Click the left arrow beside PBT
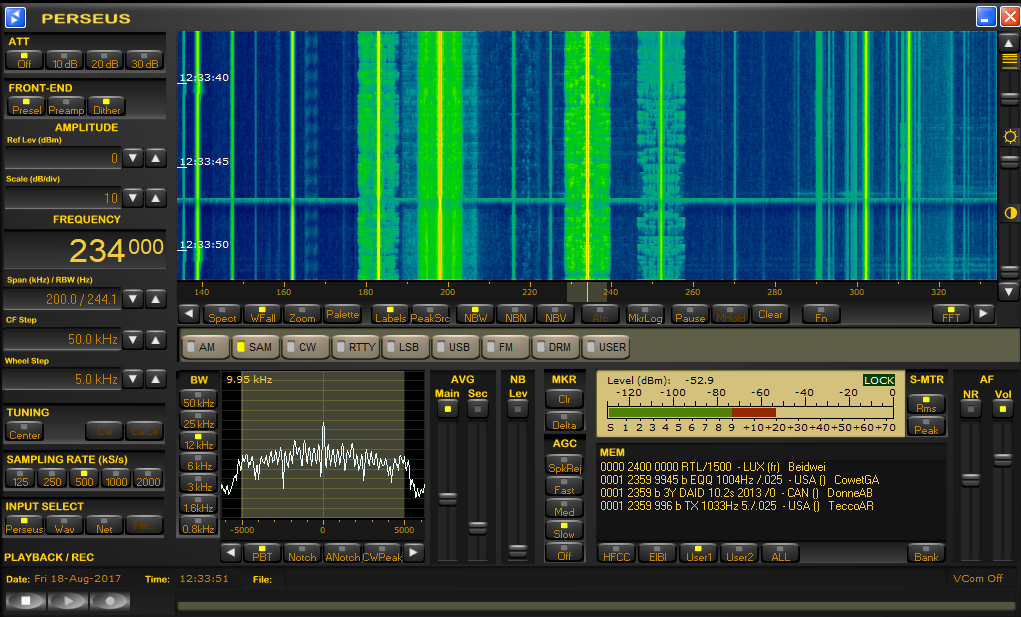1021x617 pixels. (230, 553)
